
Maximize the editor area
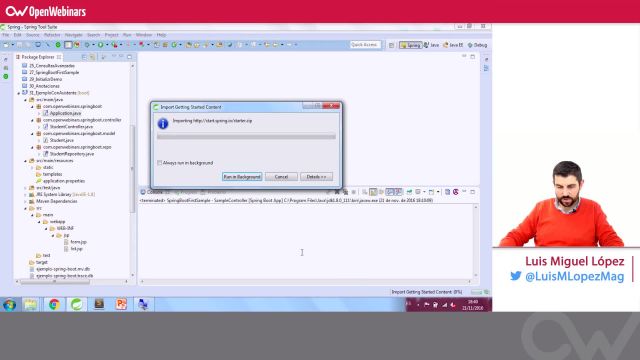[473, 57]
